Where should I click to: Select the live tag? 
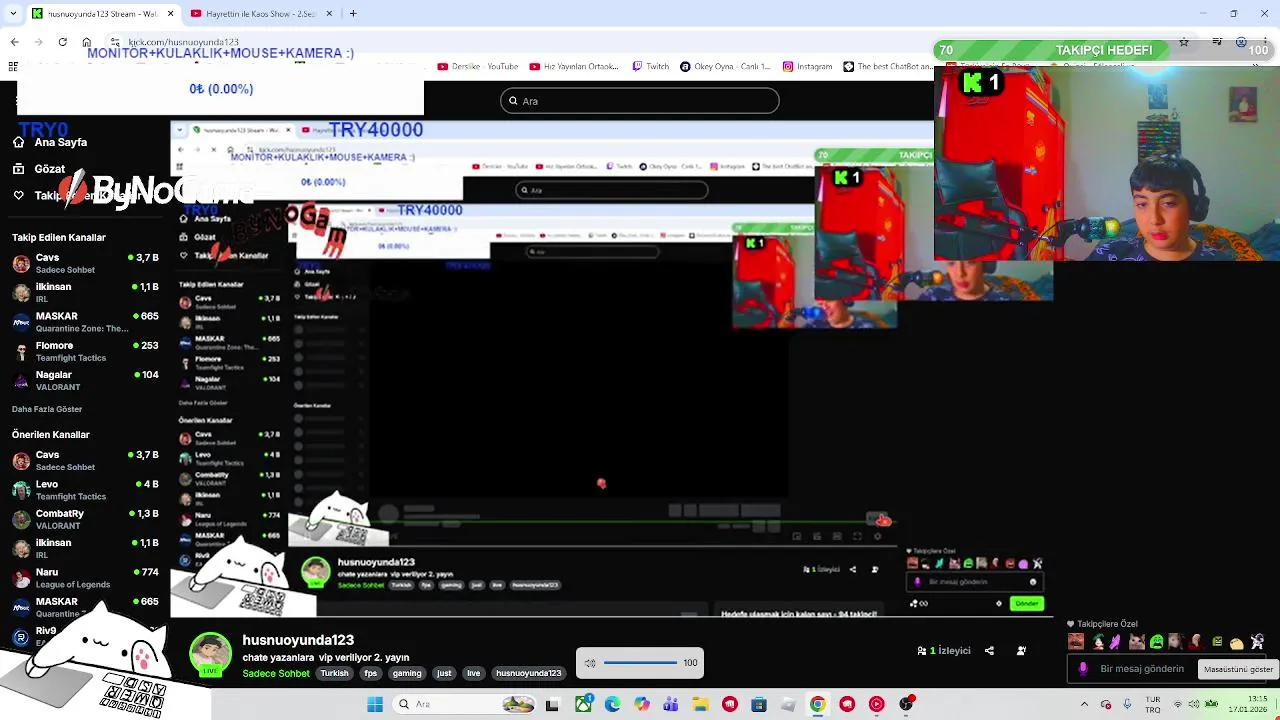(x=474, y=673)
